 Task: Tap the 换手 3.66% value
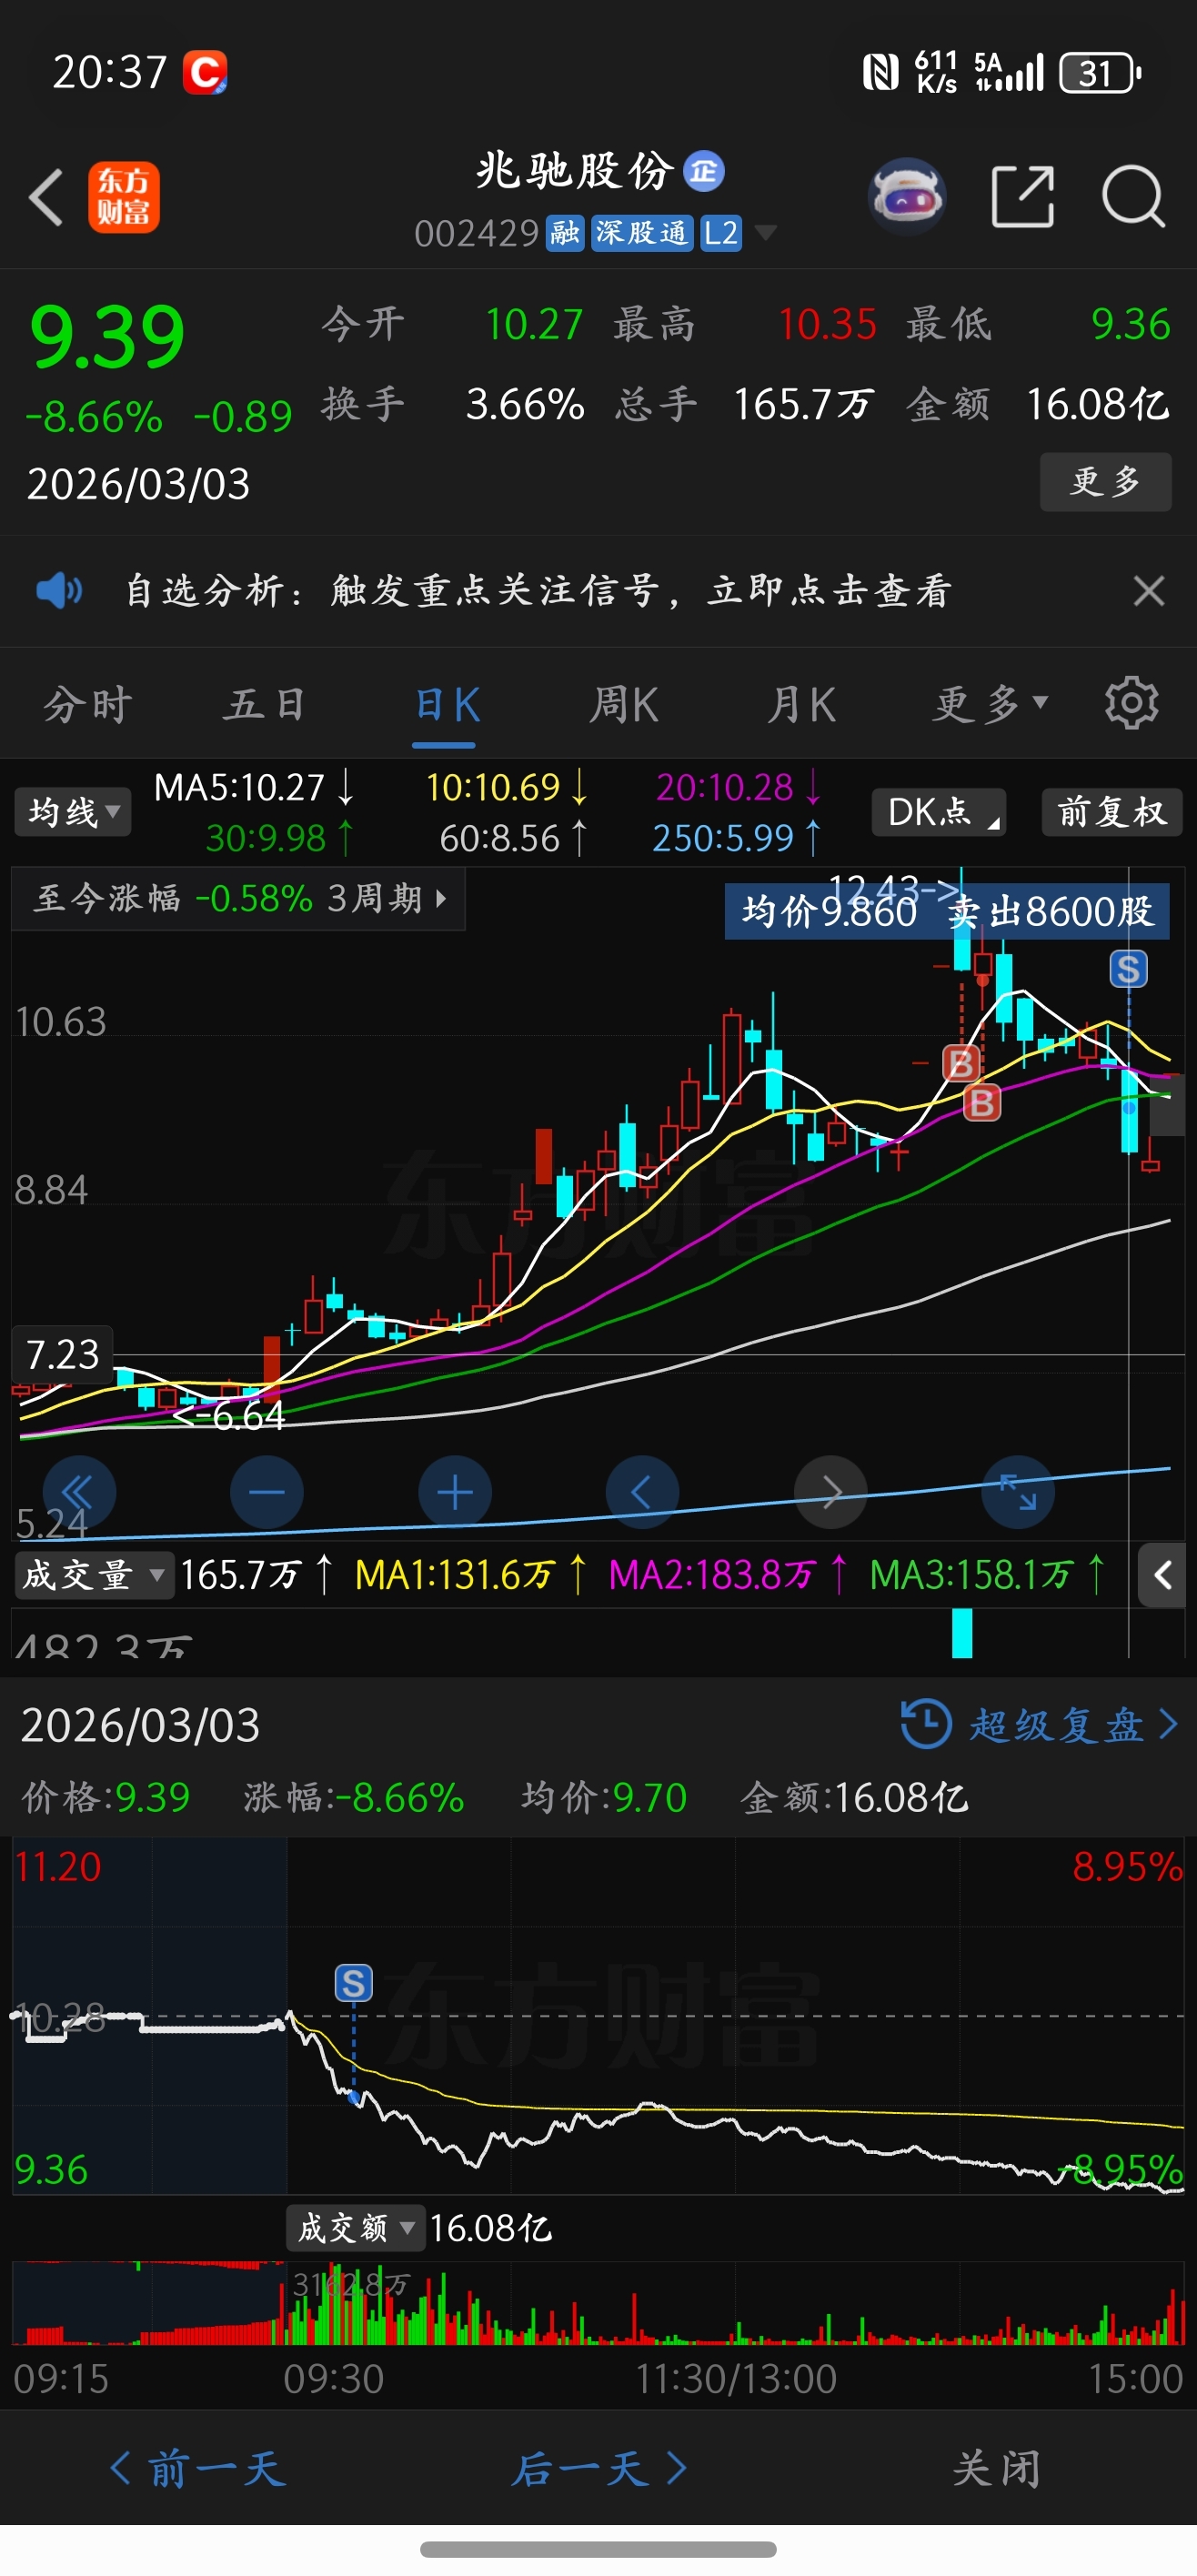click(525, 404)
